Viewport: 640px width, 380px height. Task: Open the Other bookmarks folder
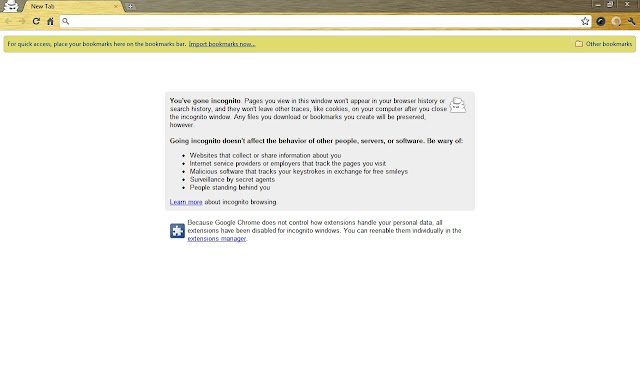[x=604, y=44]
